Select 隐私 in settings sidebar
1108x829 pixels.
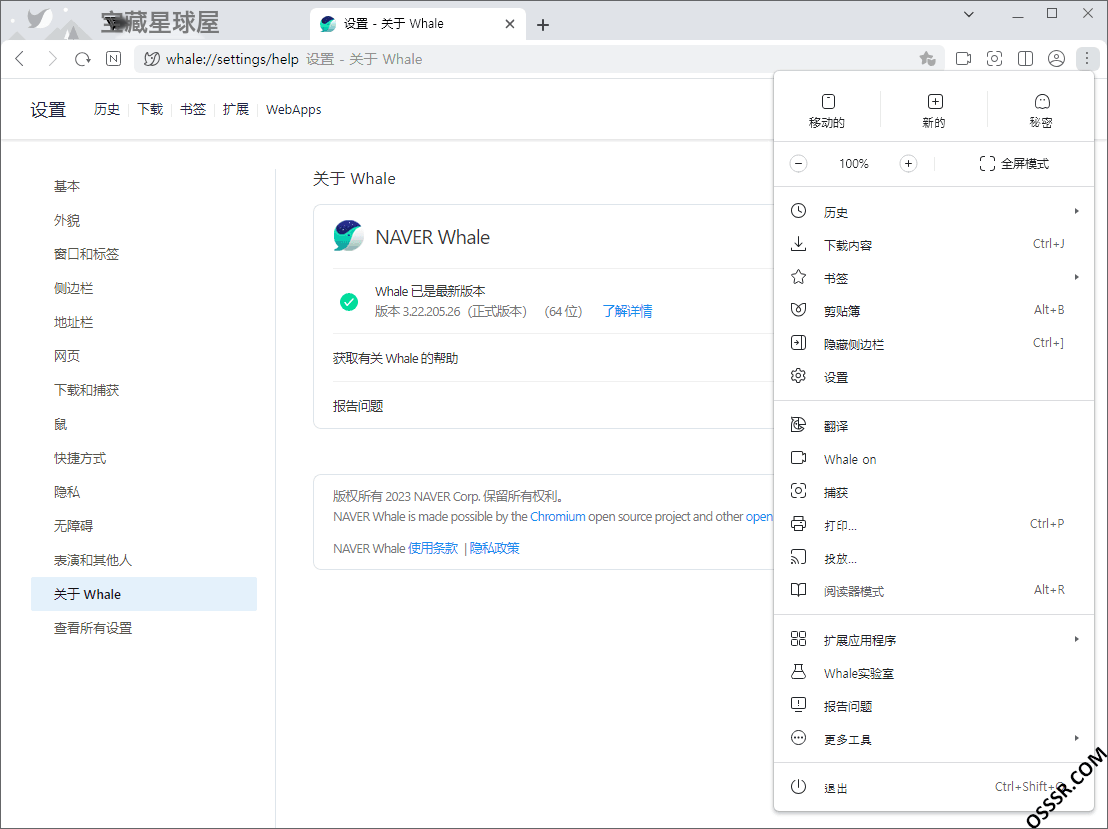point(144,492)
